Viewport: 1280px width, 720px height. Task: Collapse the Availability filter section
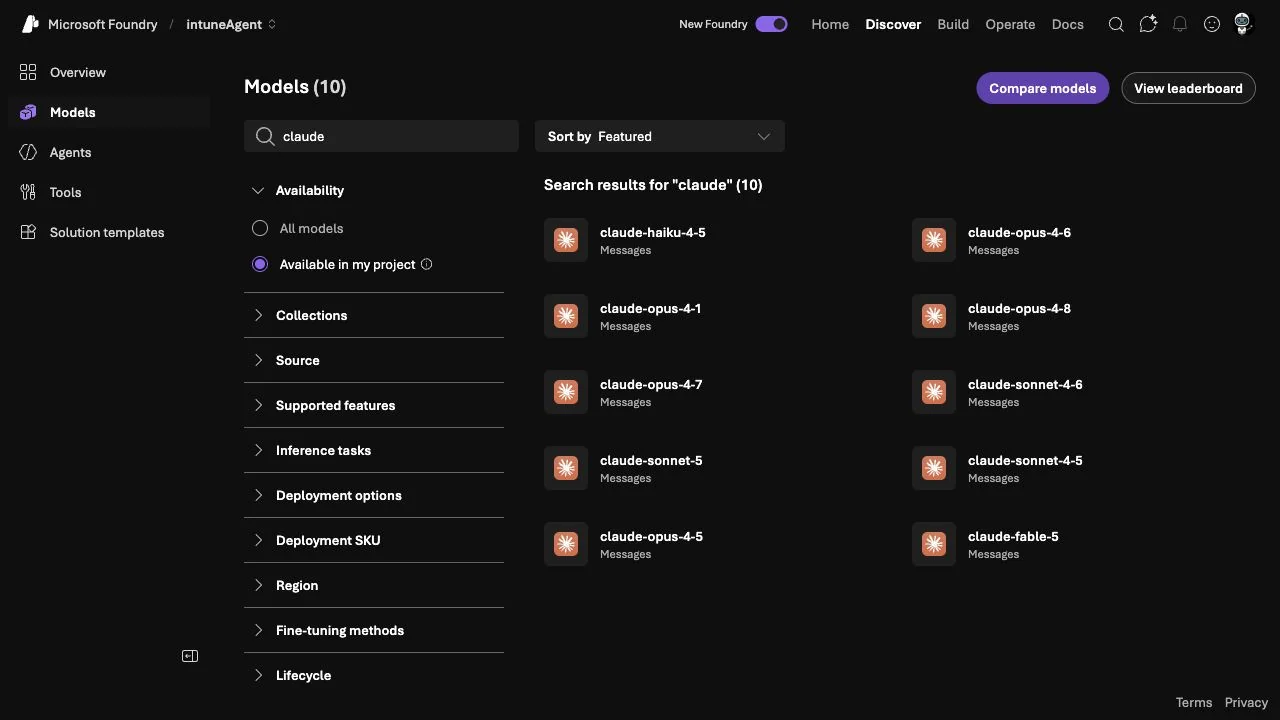coord(374,190)
